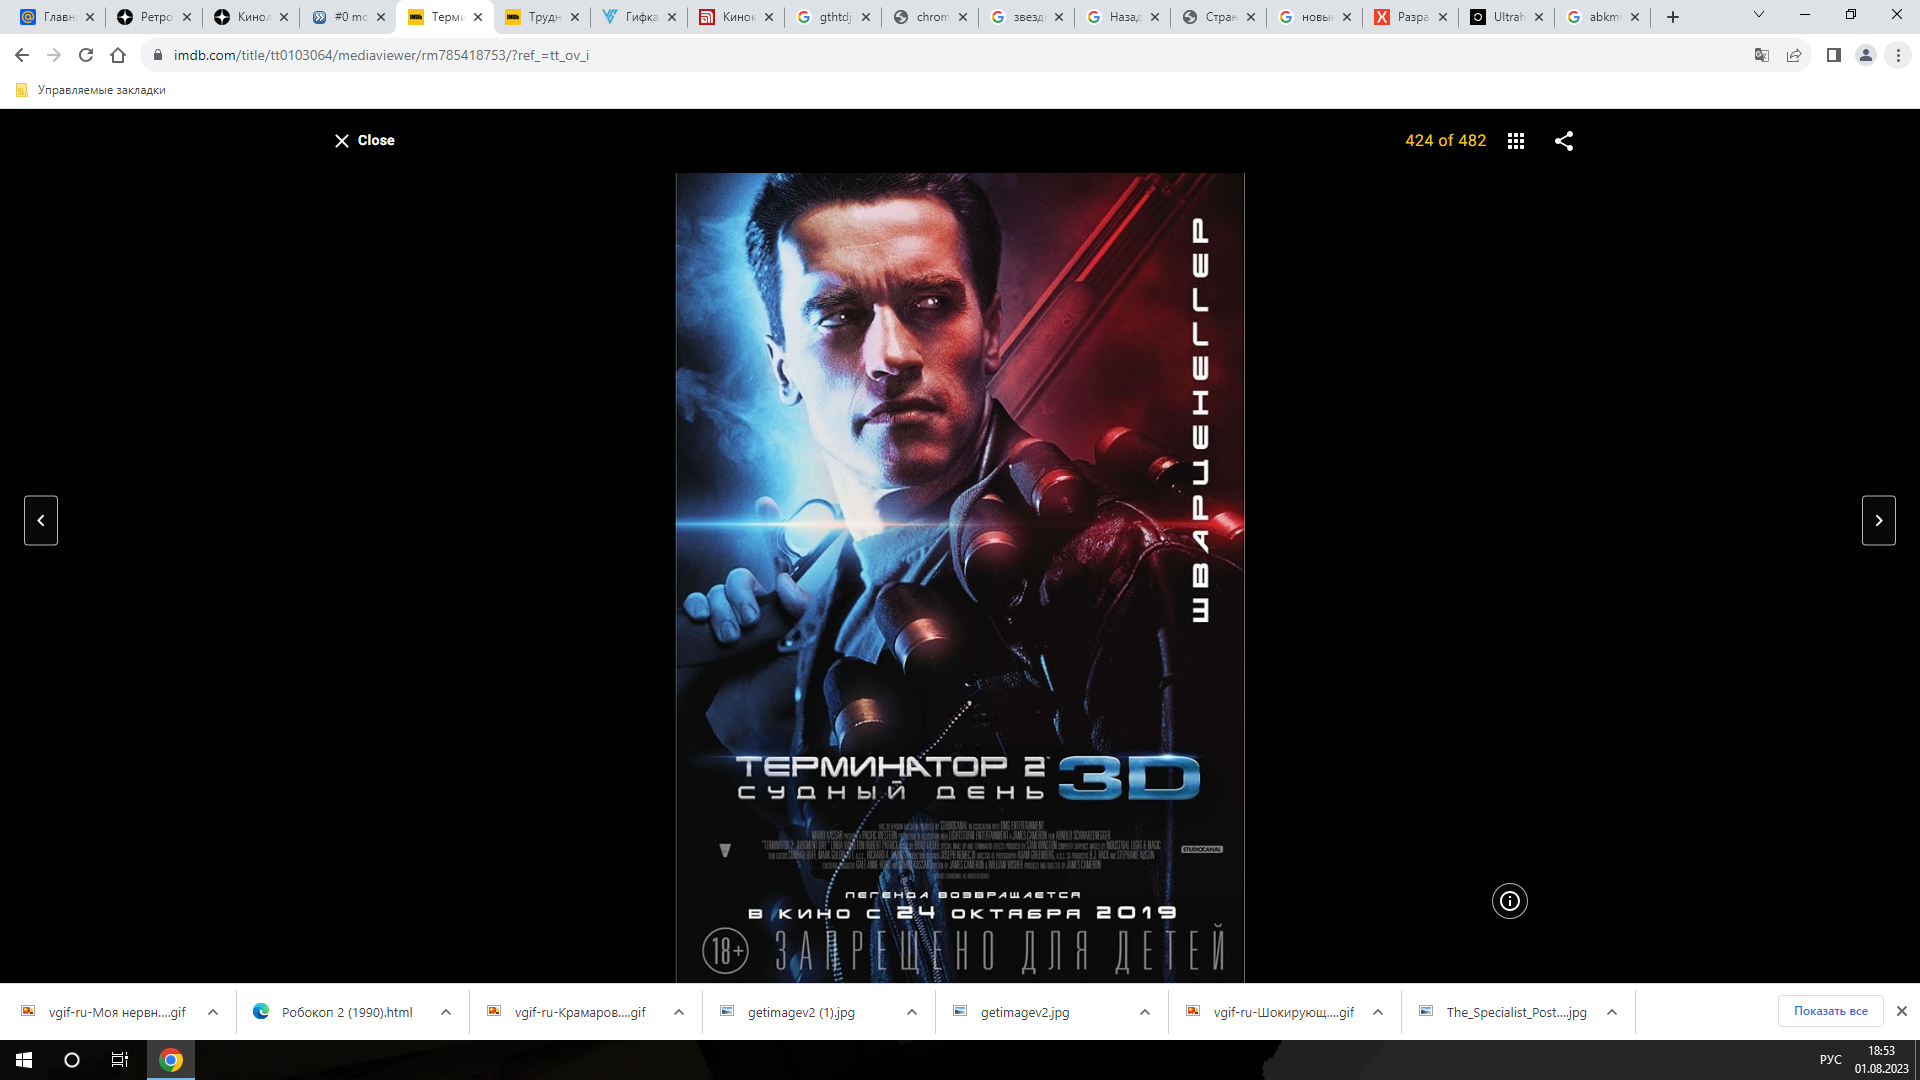Click Показать все downloads button
Image resolution: width=1920 pixels, height=1080 pixels.
(x=1830, y=1011)
